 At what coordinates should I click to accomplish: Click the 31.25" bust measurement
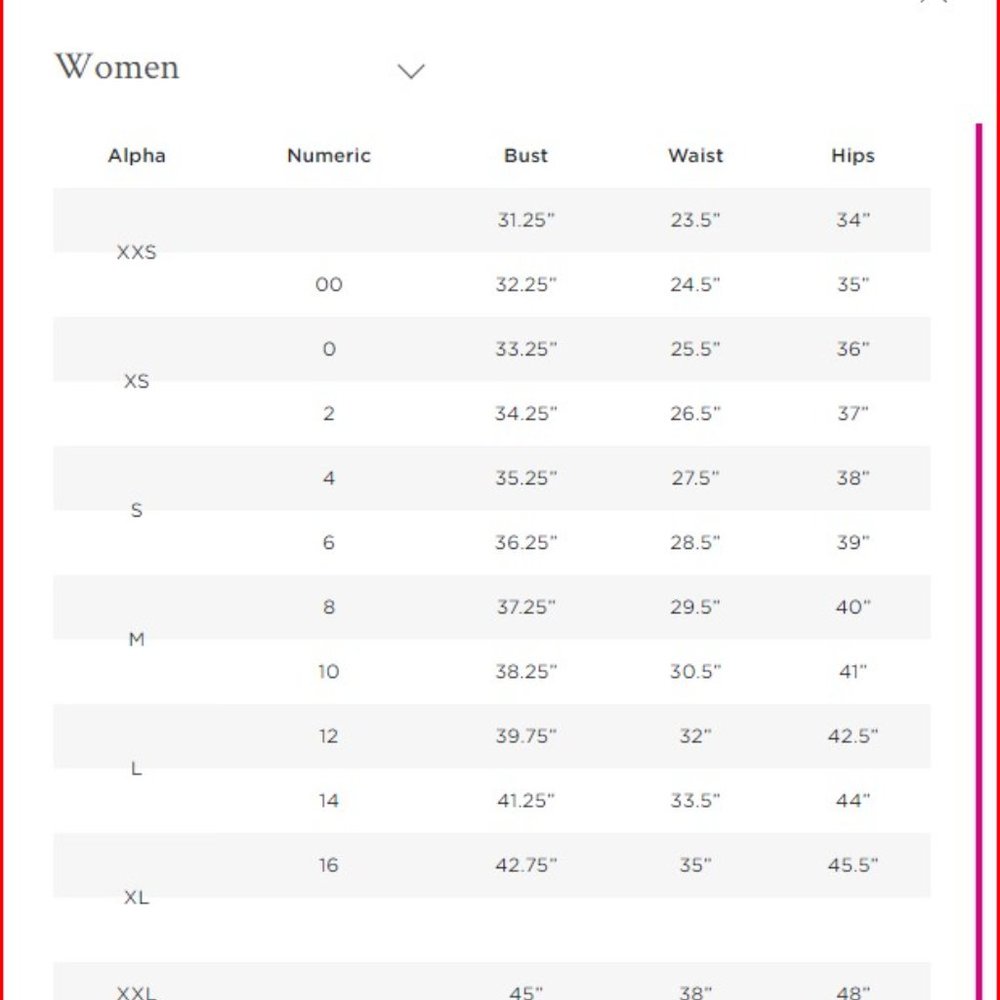(x=526, y=220)
